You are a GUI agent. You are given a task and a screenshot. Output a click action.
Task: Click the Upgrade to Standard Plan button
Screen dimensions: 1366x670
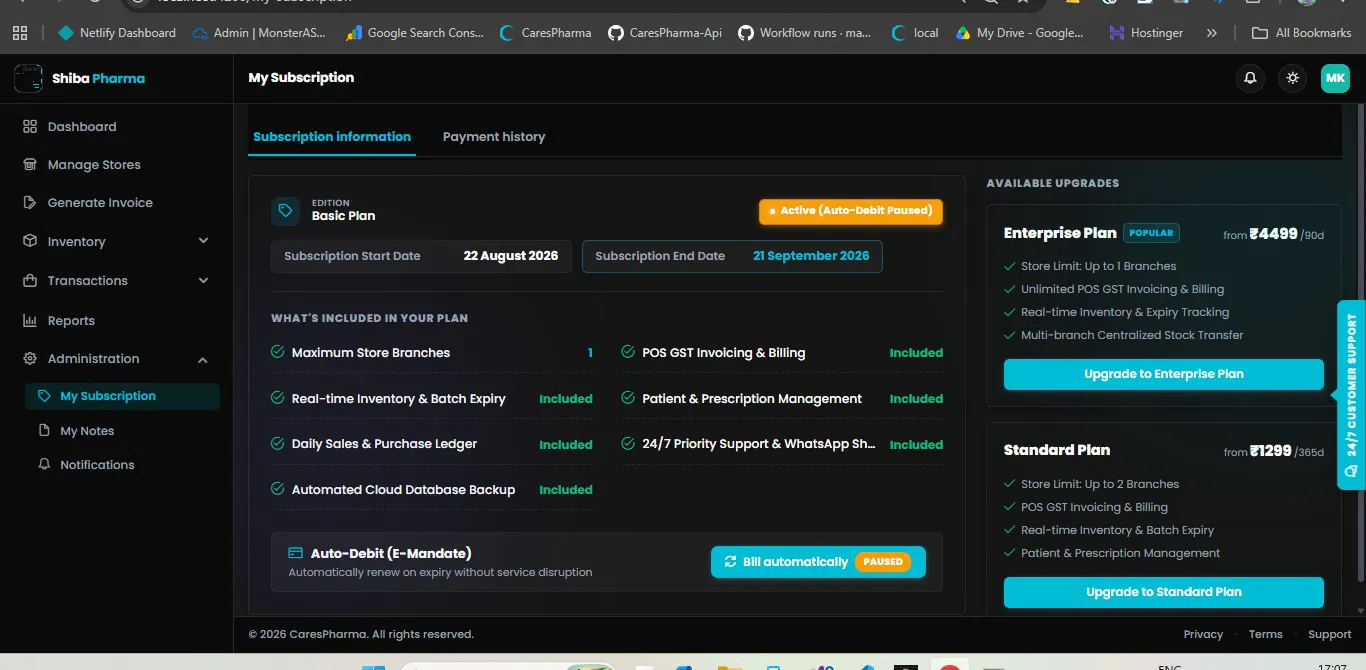(1164, 592)
